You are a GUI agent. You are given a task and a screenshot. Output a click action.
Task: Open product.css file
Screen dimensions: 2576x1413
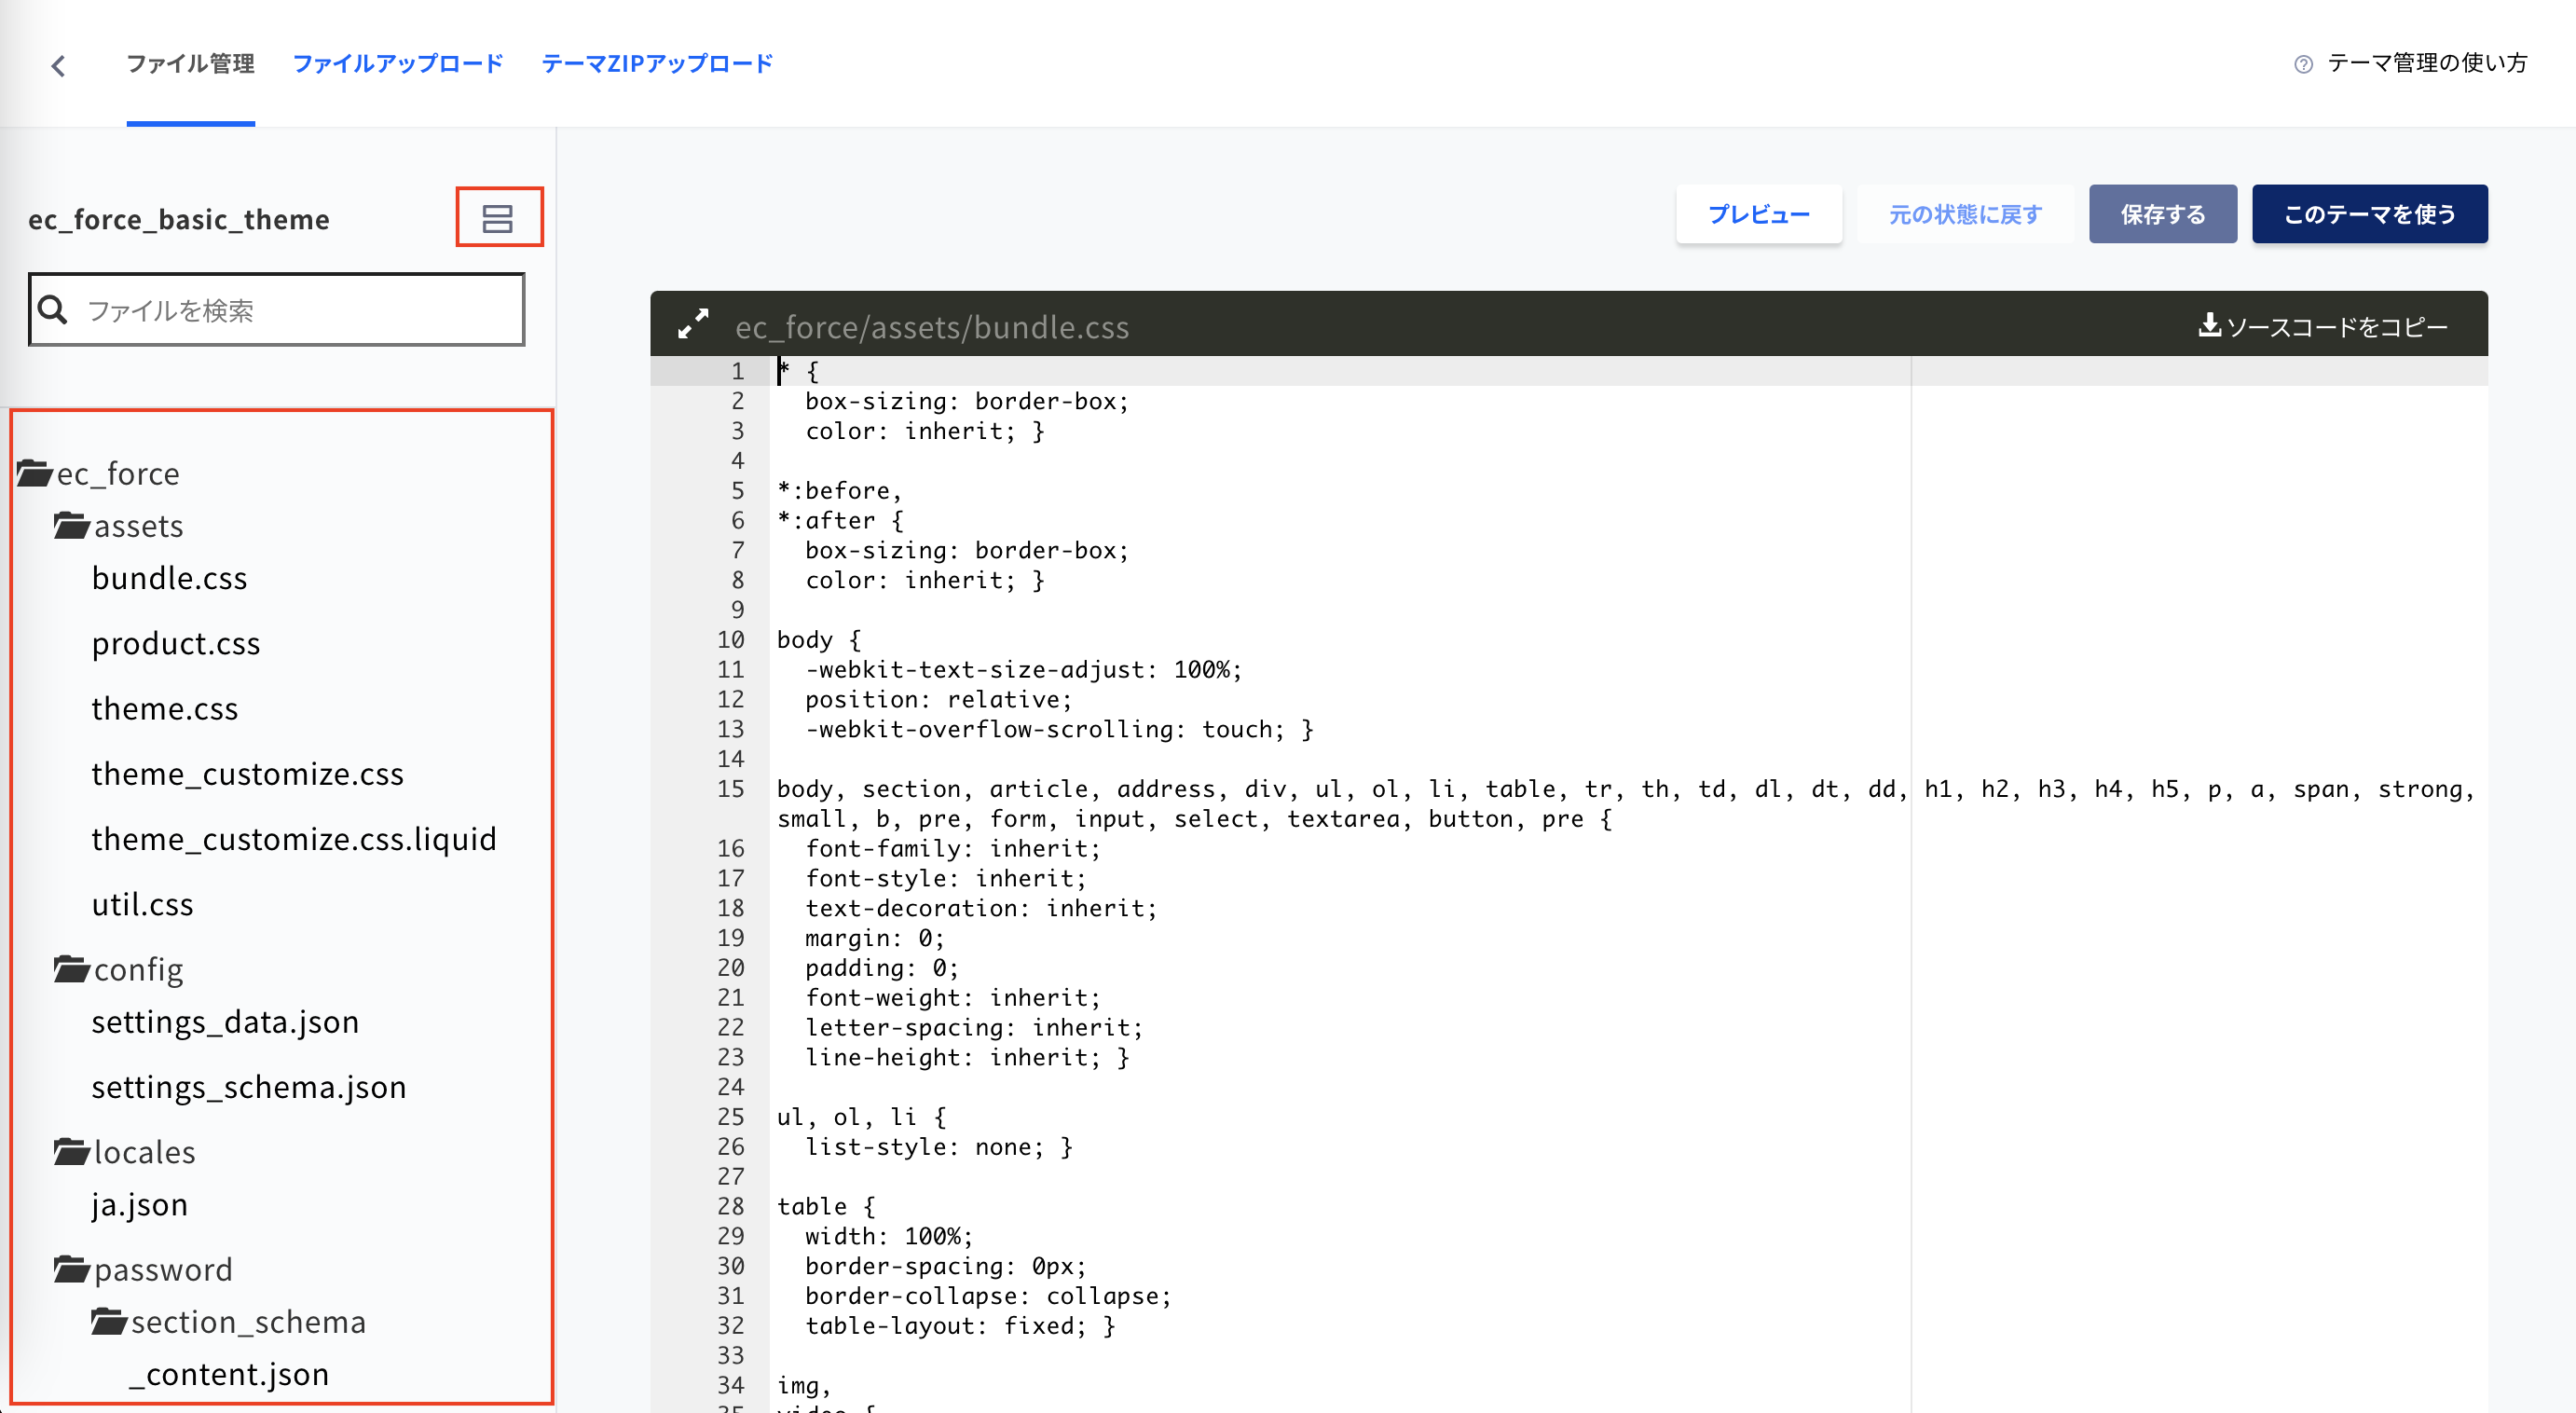click(x=176, y=643)
